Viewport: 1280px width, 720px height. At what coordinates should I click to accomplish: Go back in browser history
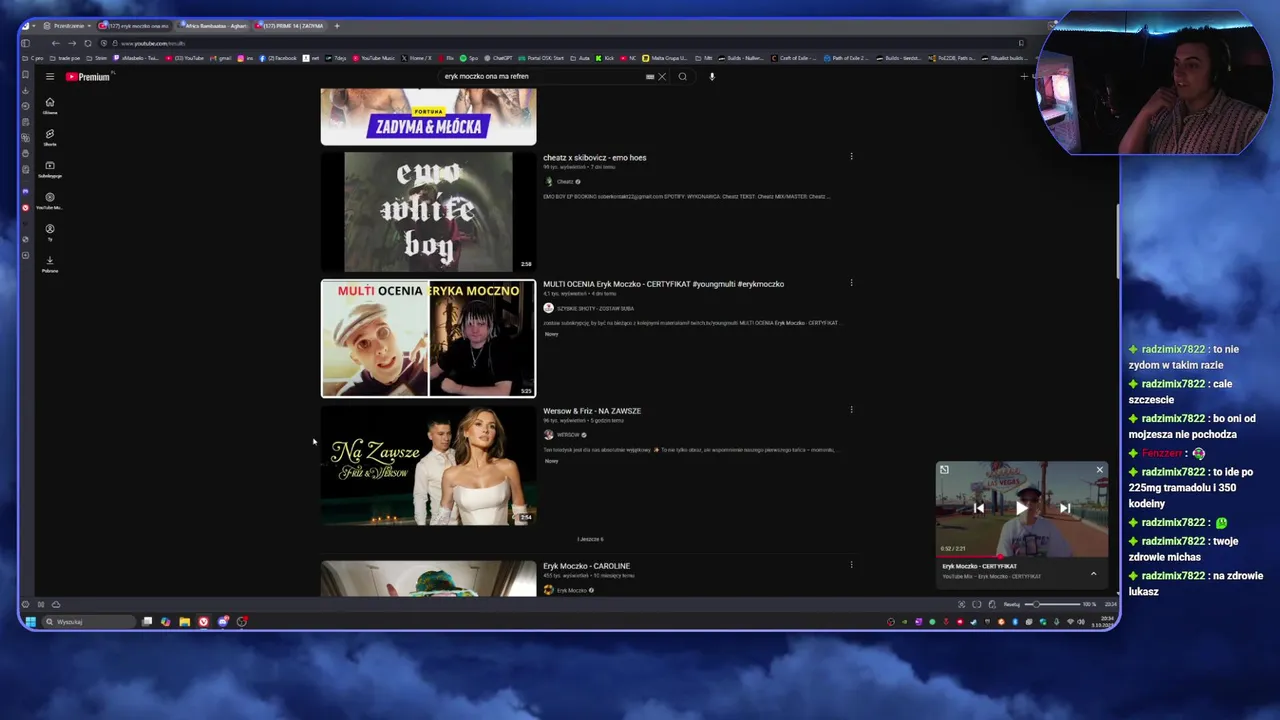pyautogui.click(x=55, y=43)
